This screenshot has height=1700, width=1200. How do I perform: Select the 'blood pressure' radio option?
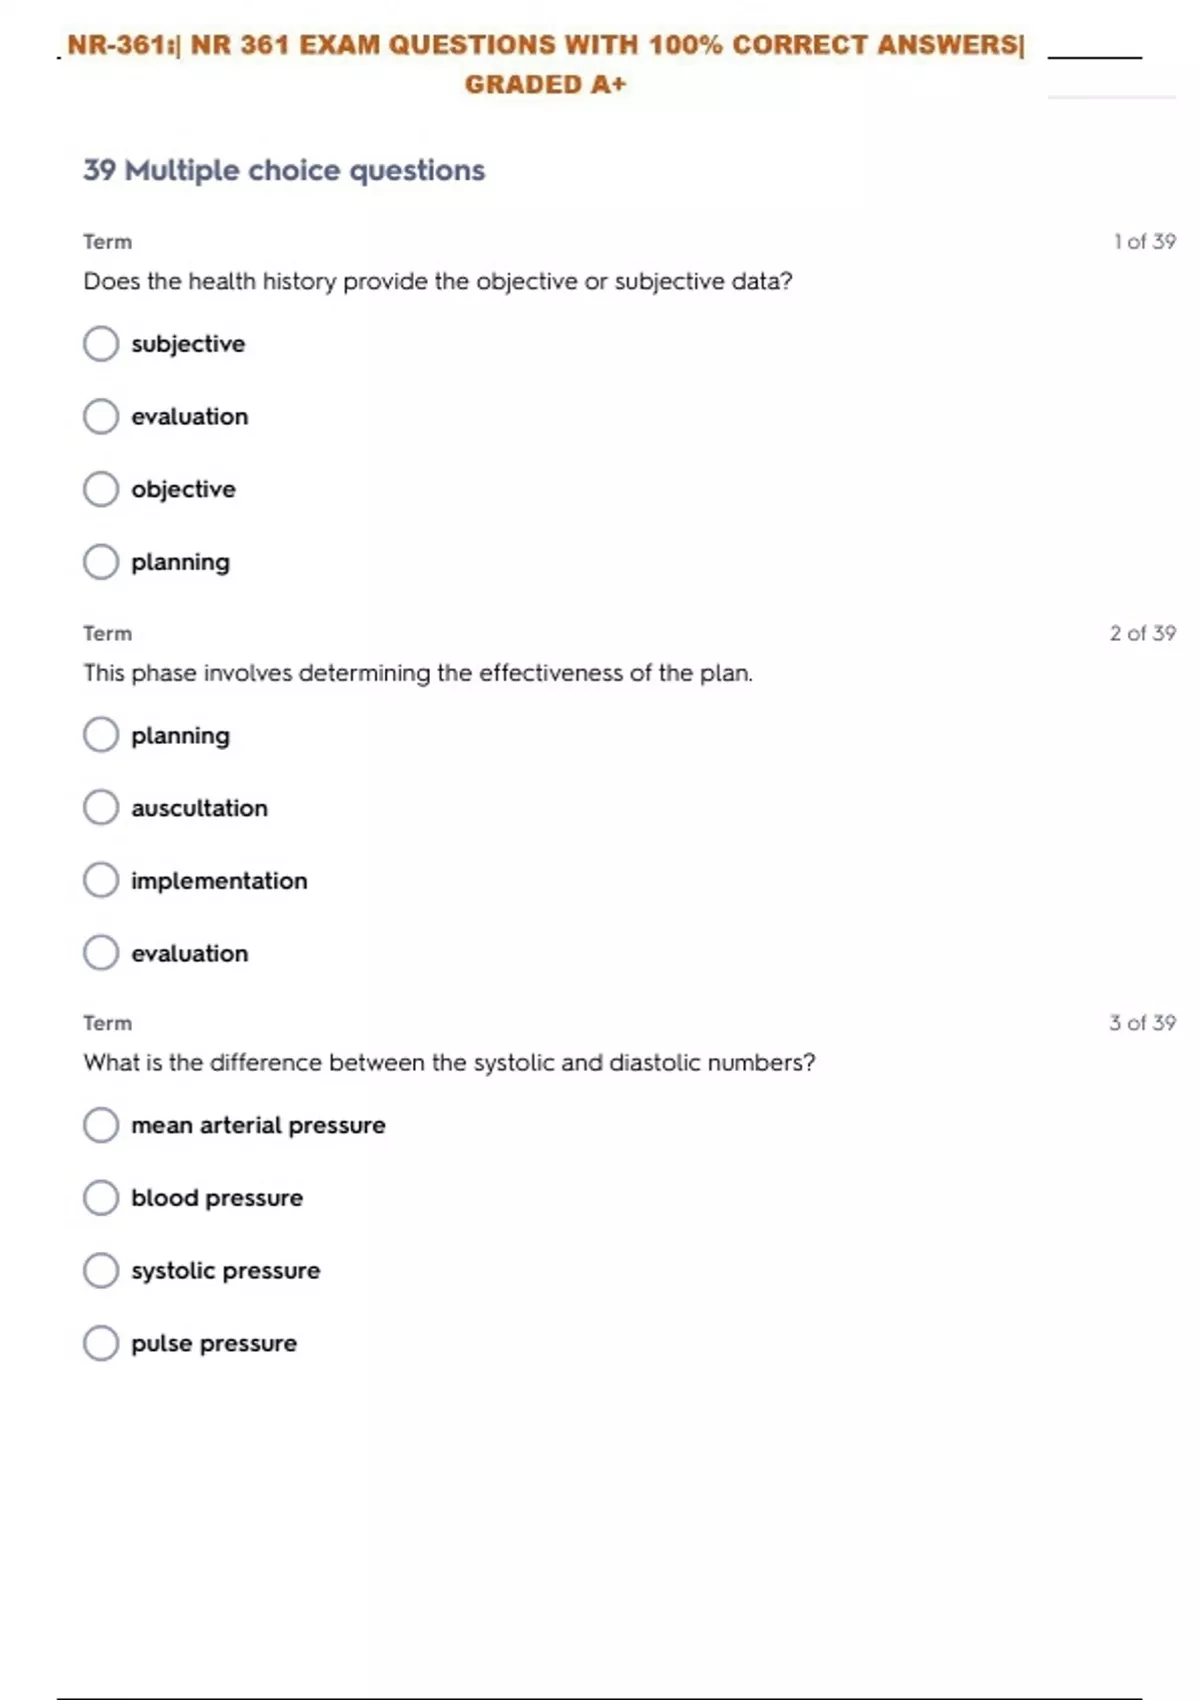click(x=101, y=1198)
